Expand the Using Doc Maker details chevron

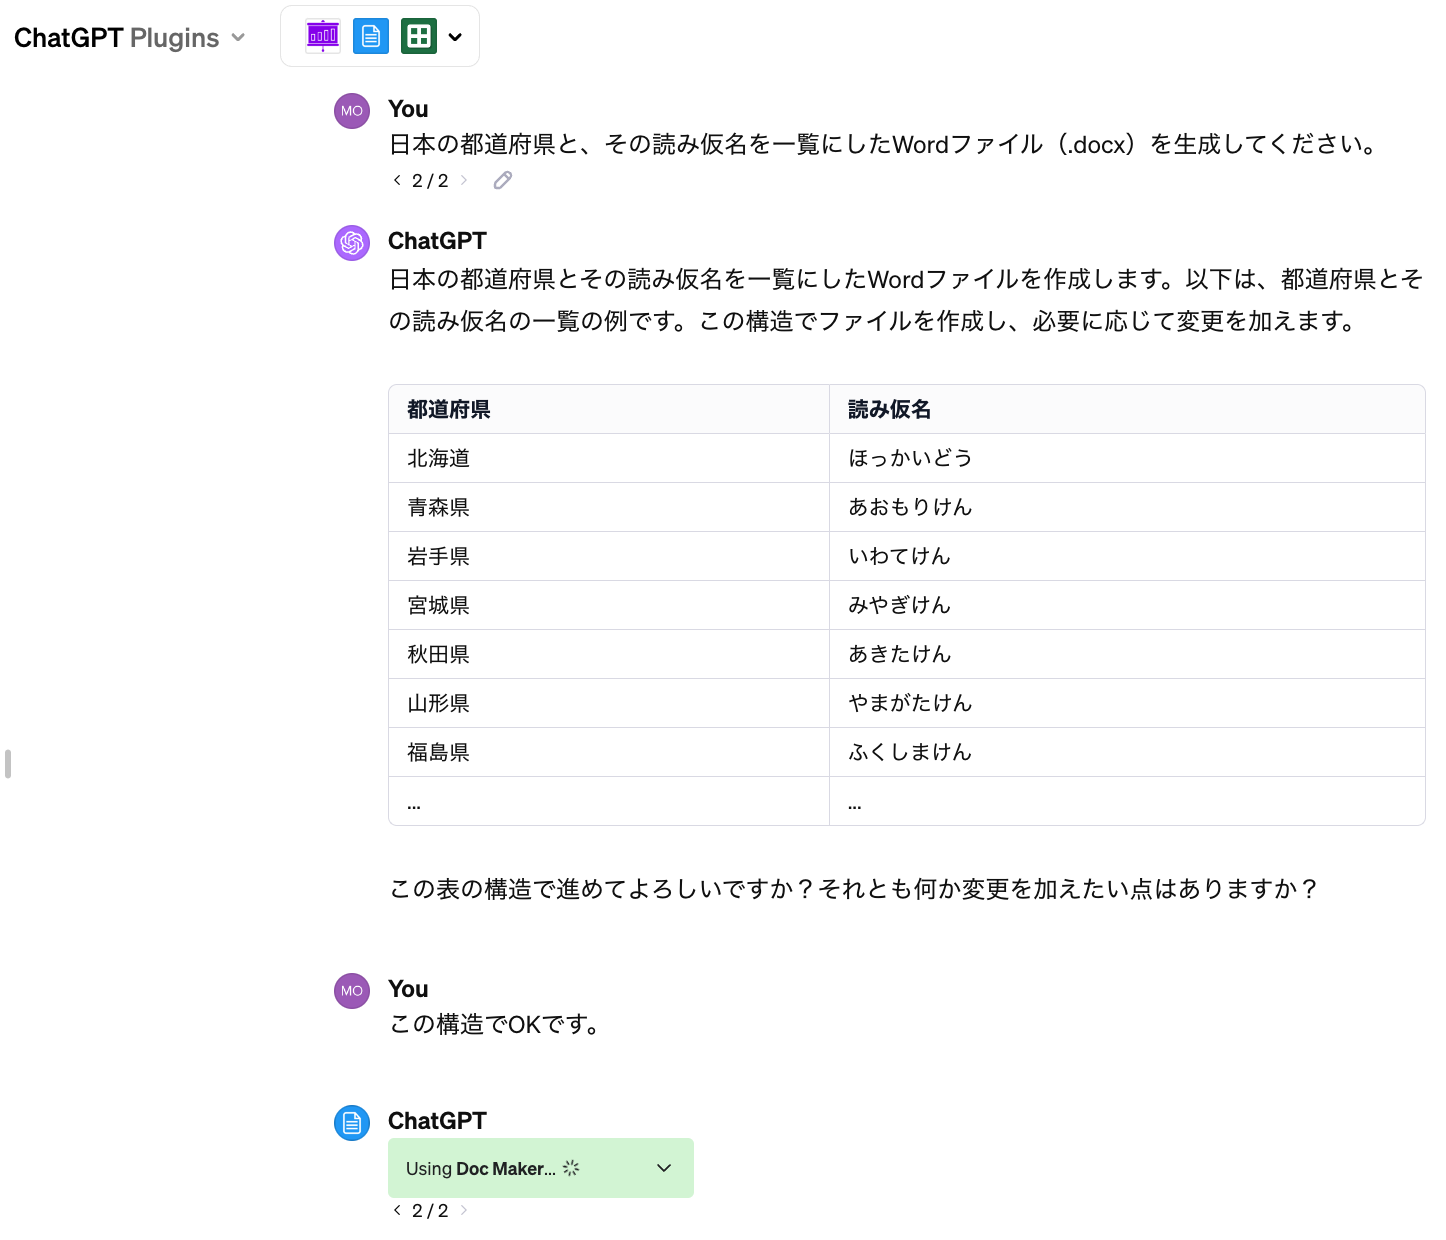(x=664, y=1168)
